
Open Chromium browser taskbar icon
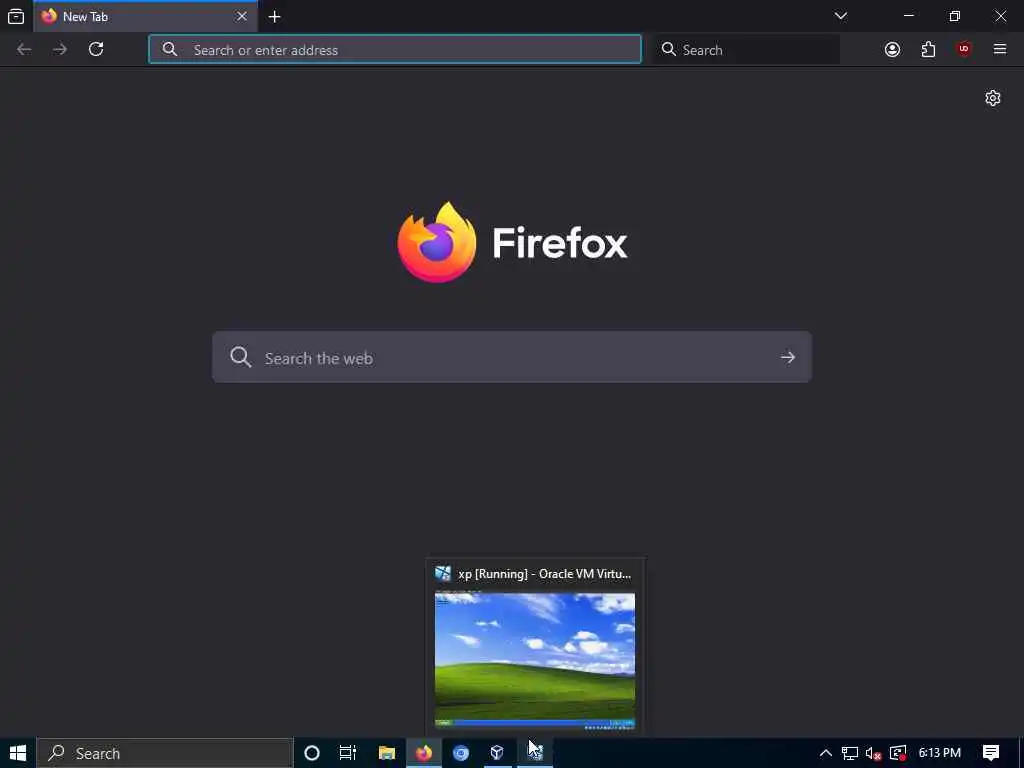(461, 753)
